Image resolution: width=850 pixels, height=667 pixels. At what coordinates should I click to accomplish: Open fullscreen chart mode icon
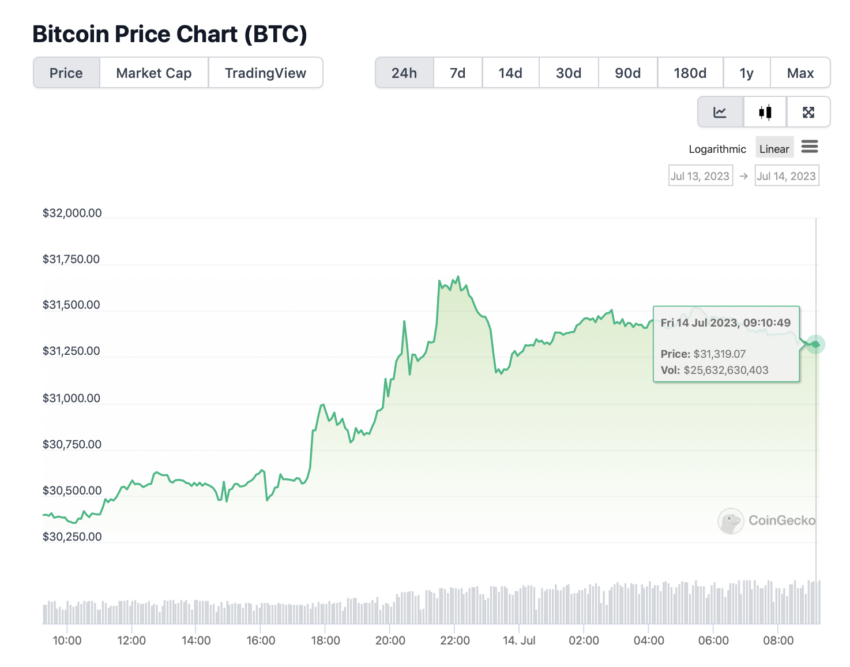pyautogui.click(x=808, y=112)
